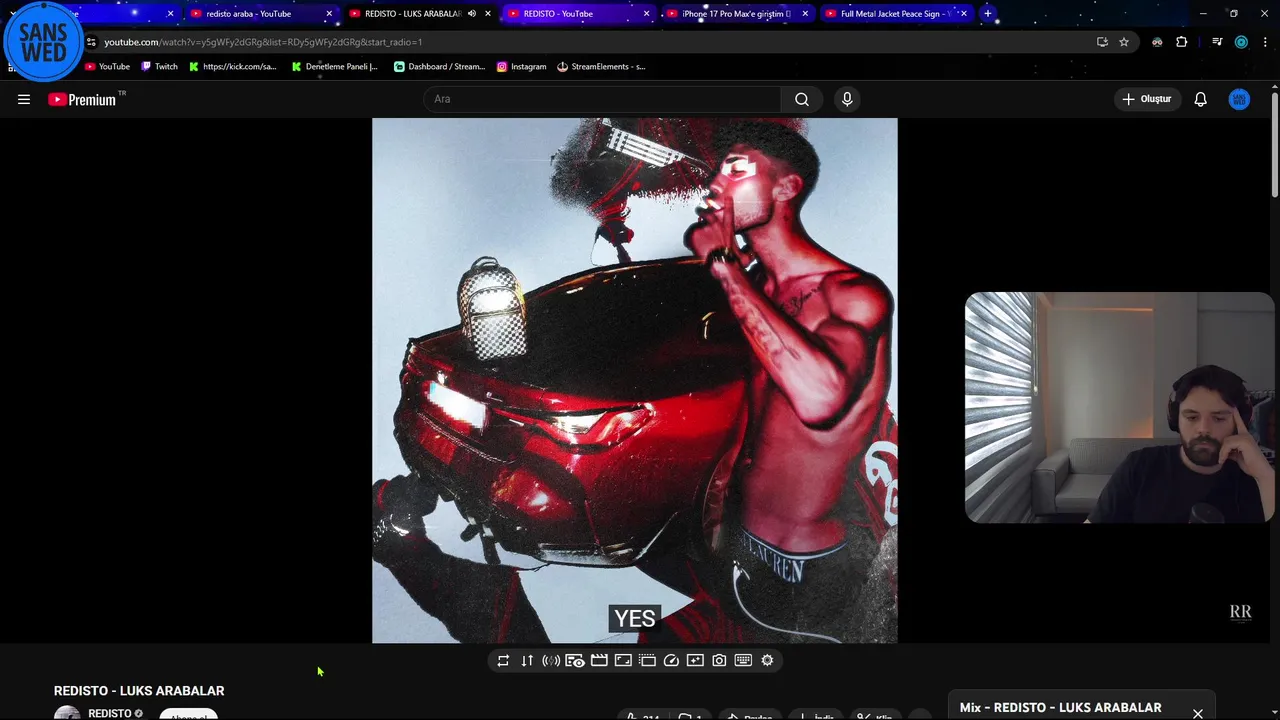Click the pop-out window icon in toolbar
The height and width of the screenshot is (720, 1280).
coord(647,661)
